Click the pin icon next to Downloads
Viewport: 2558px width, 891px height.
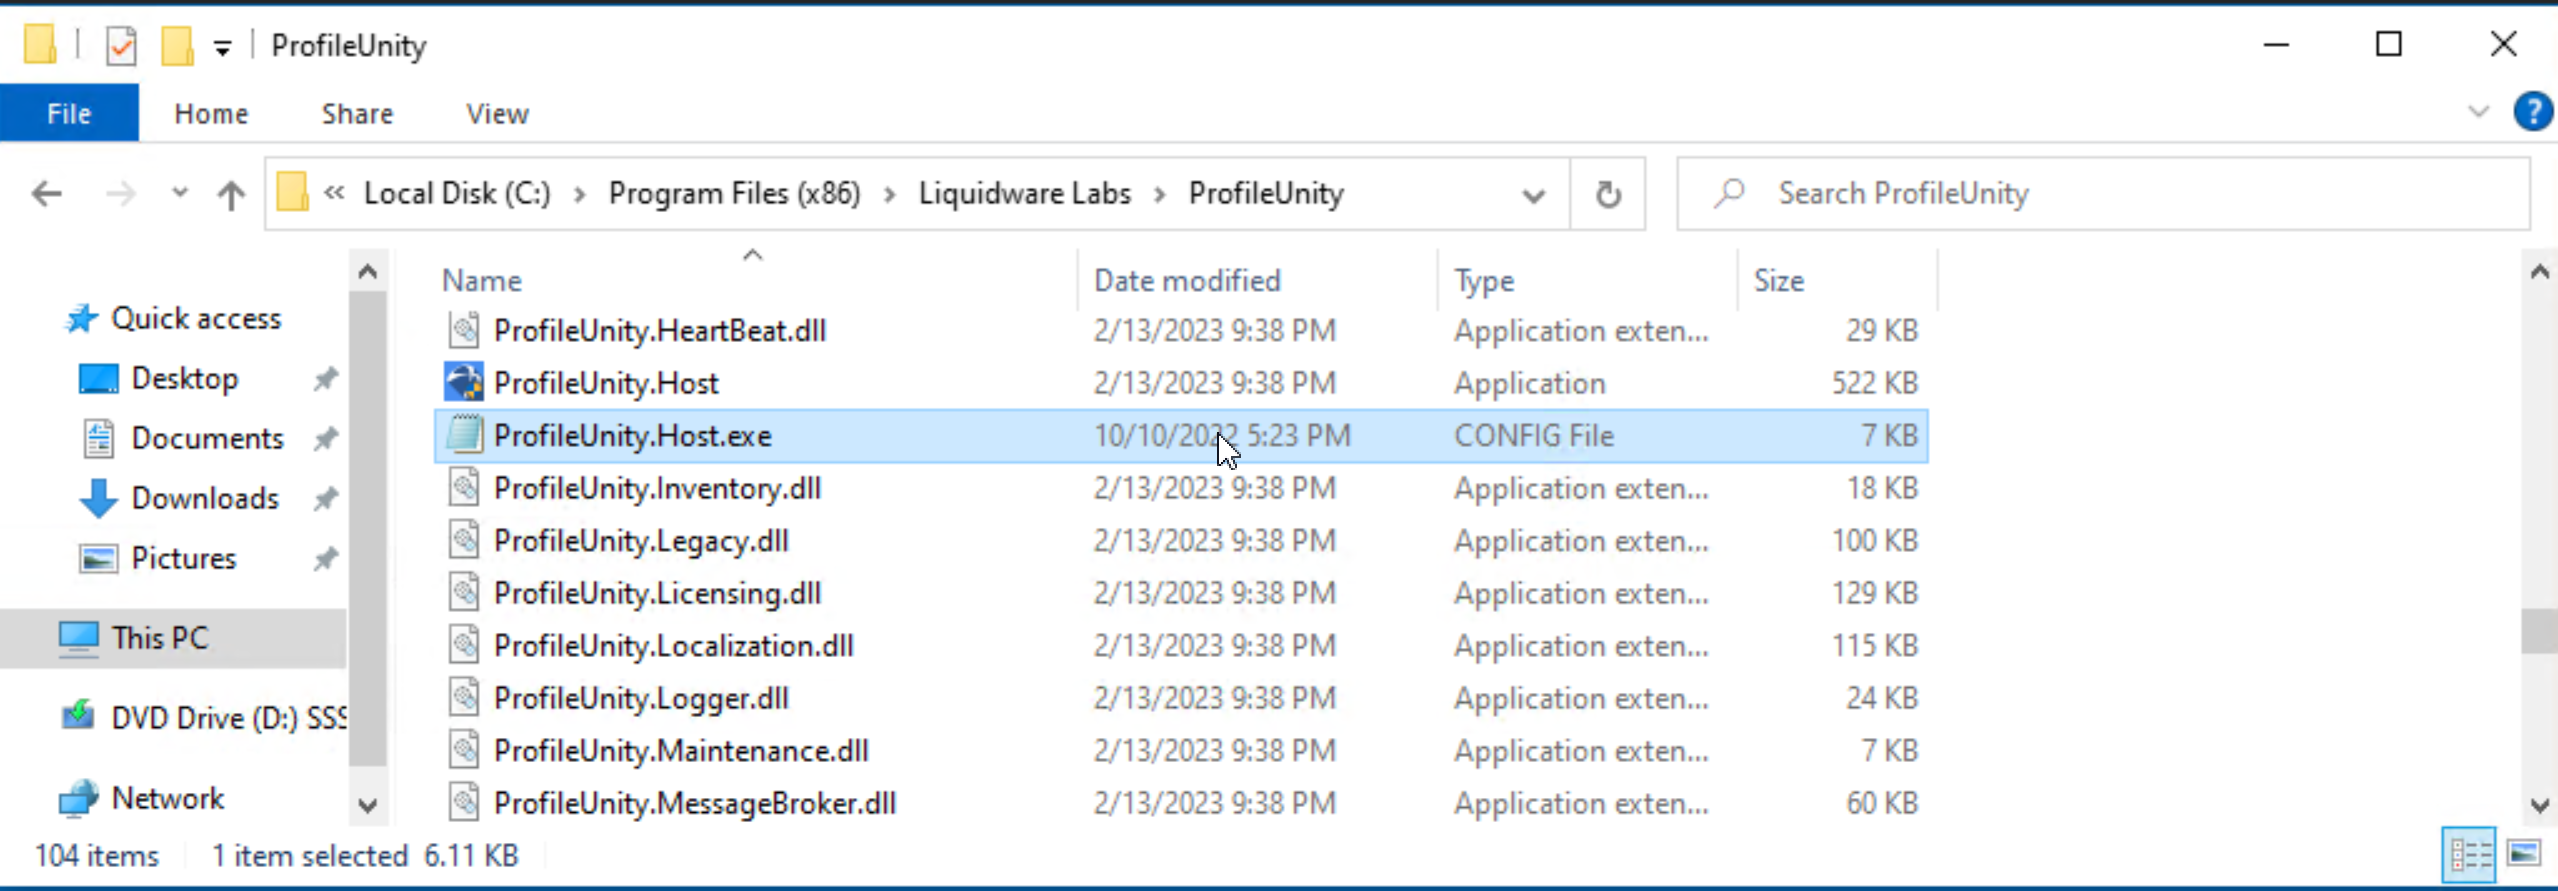325,499
